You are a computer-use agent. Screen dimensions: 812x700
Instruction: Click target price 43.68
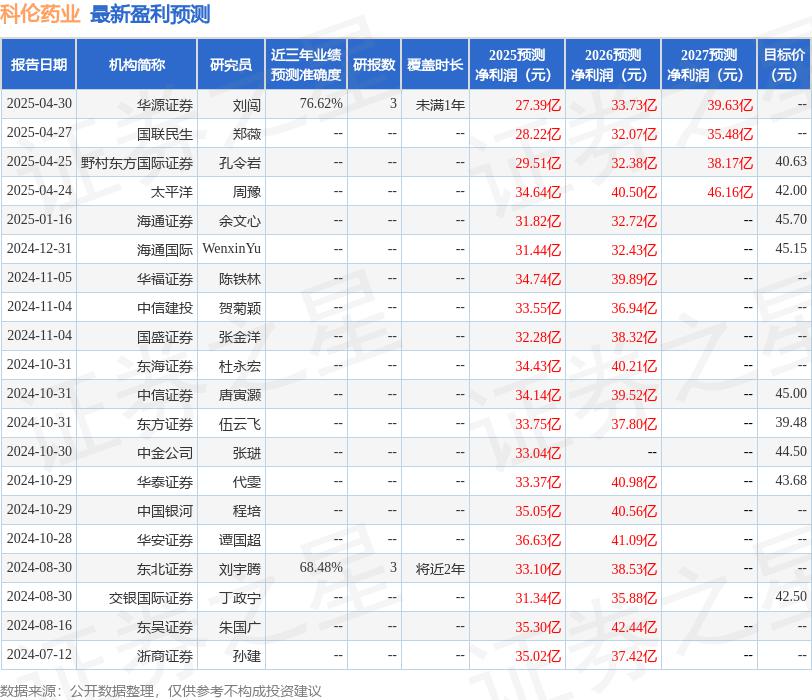(x=791, y=480)
